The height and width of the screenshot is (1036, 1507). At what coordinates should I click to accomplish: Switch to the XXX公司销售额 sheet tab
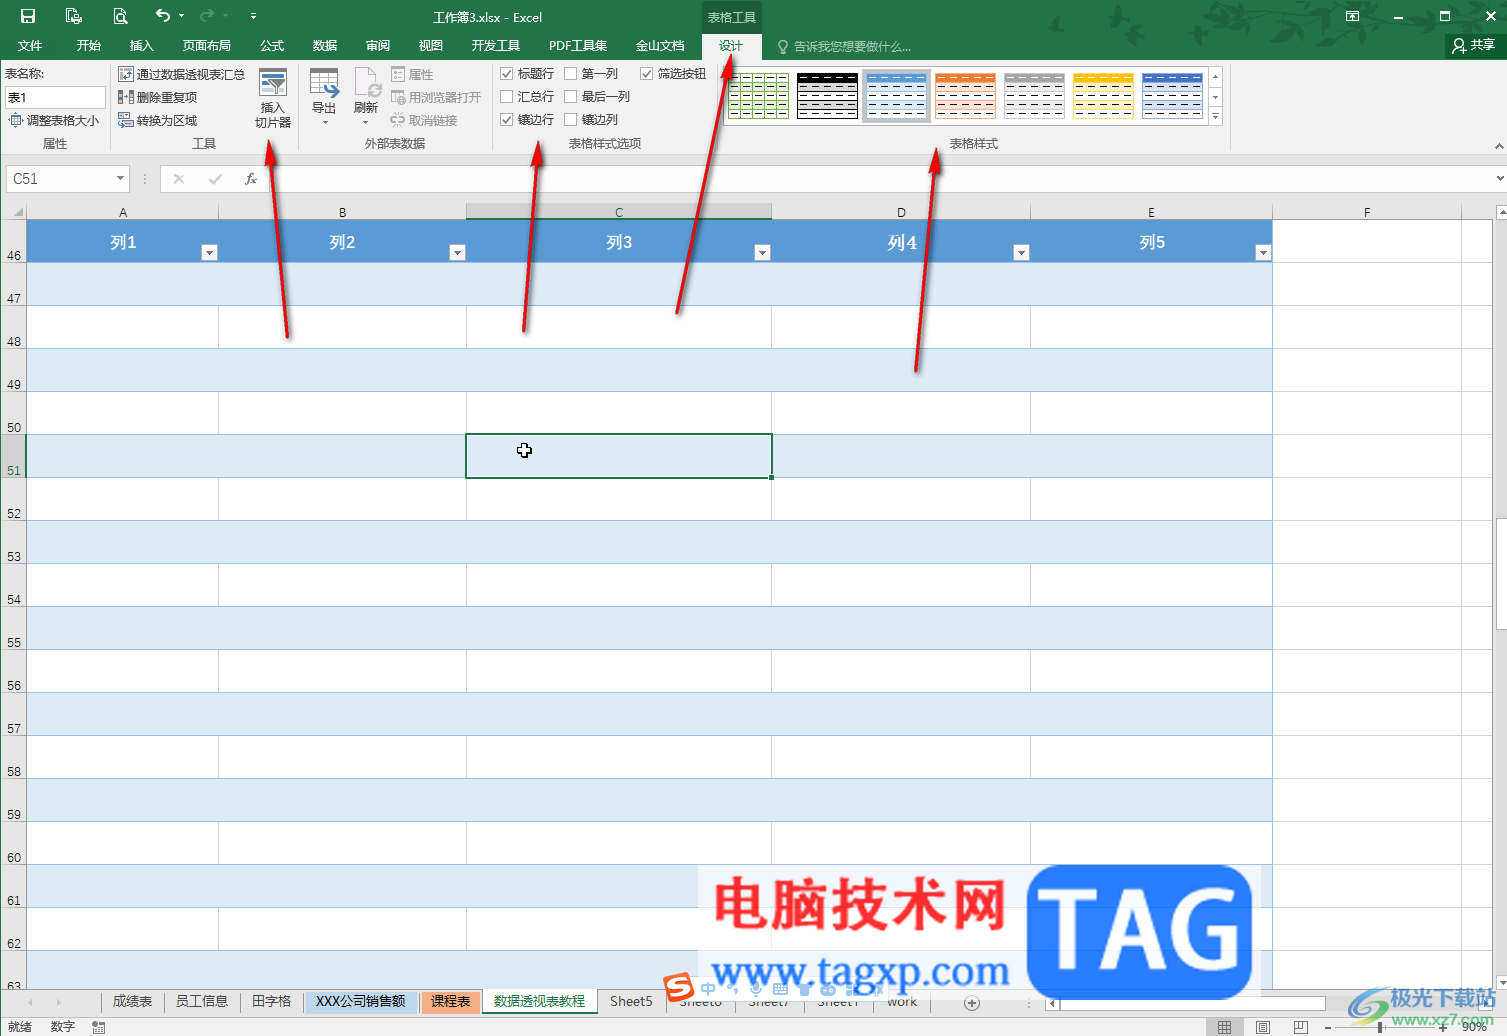pyautogui.click(x=361, y=1001)
